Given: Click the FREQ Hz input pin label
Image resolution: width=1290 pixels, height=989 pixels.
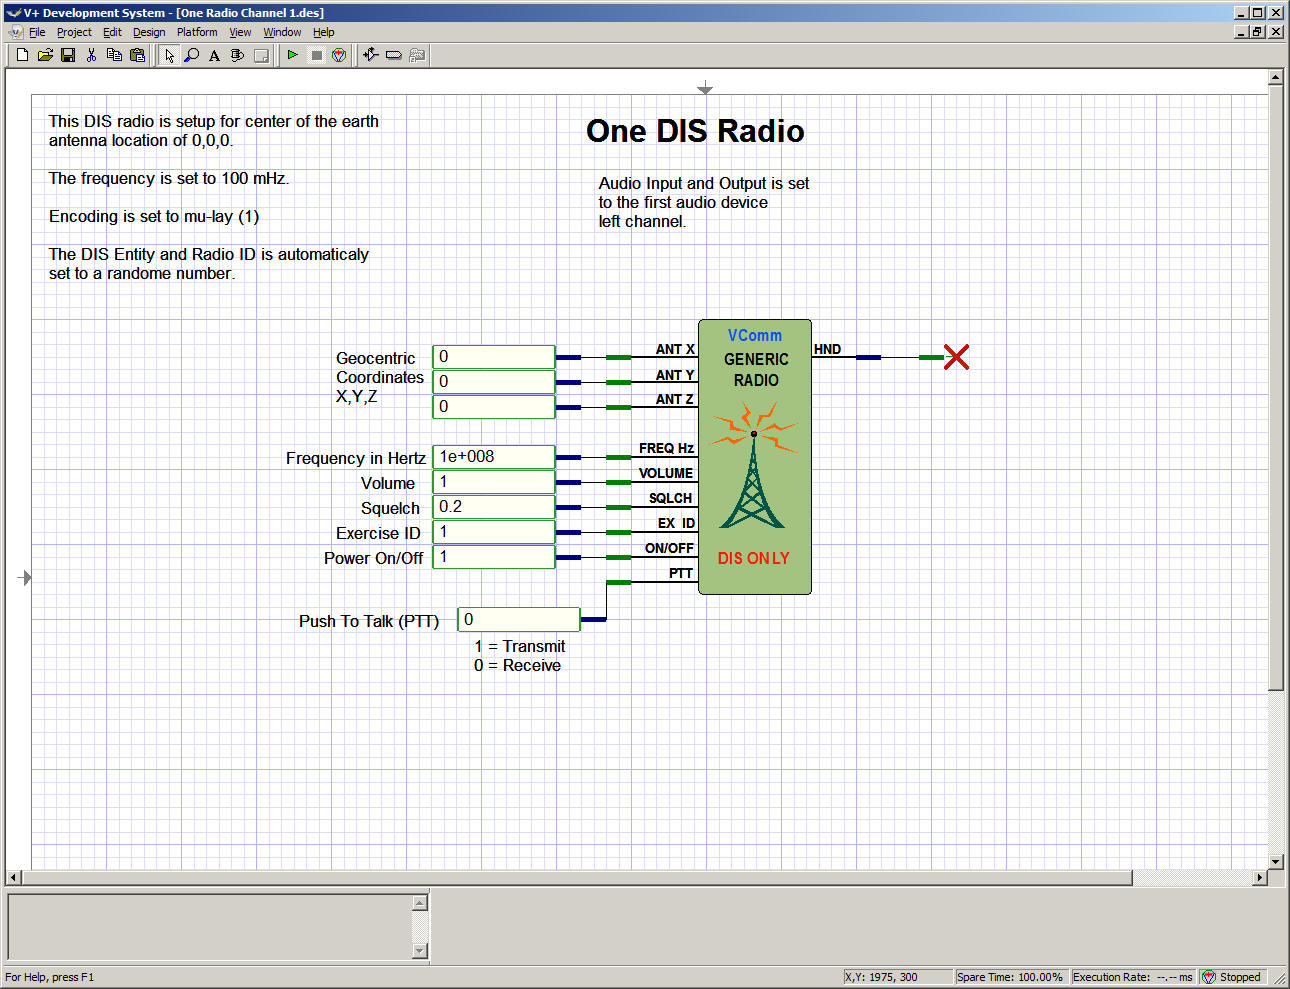Looking at the screenshot, I should (x=666, y=448).
